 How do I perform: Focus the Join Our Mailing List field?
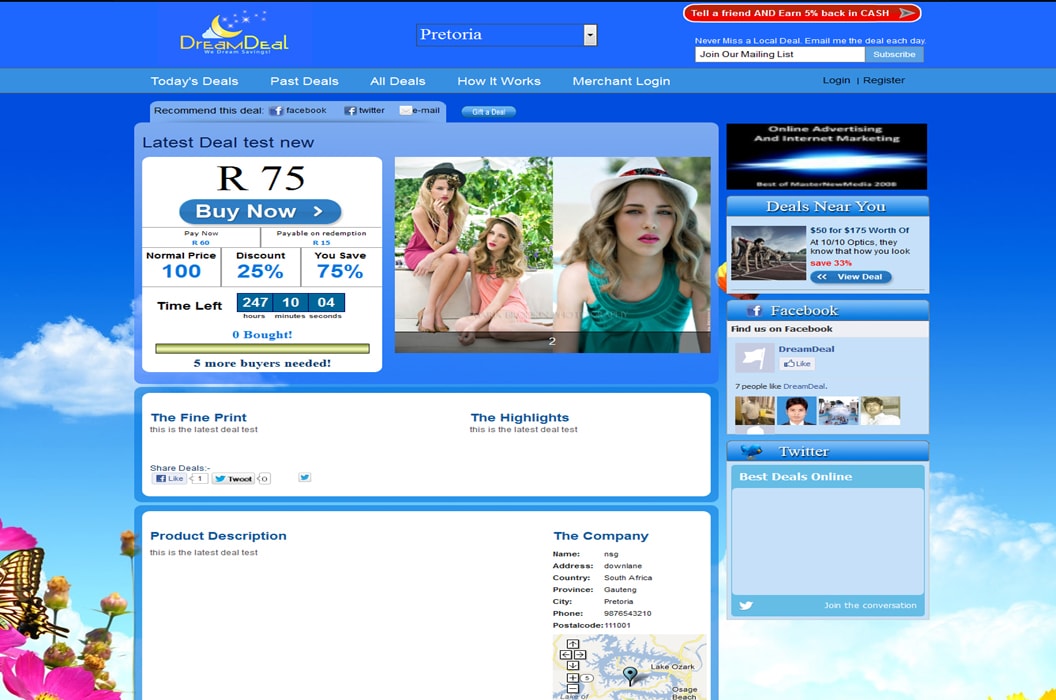coord(779,55)
